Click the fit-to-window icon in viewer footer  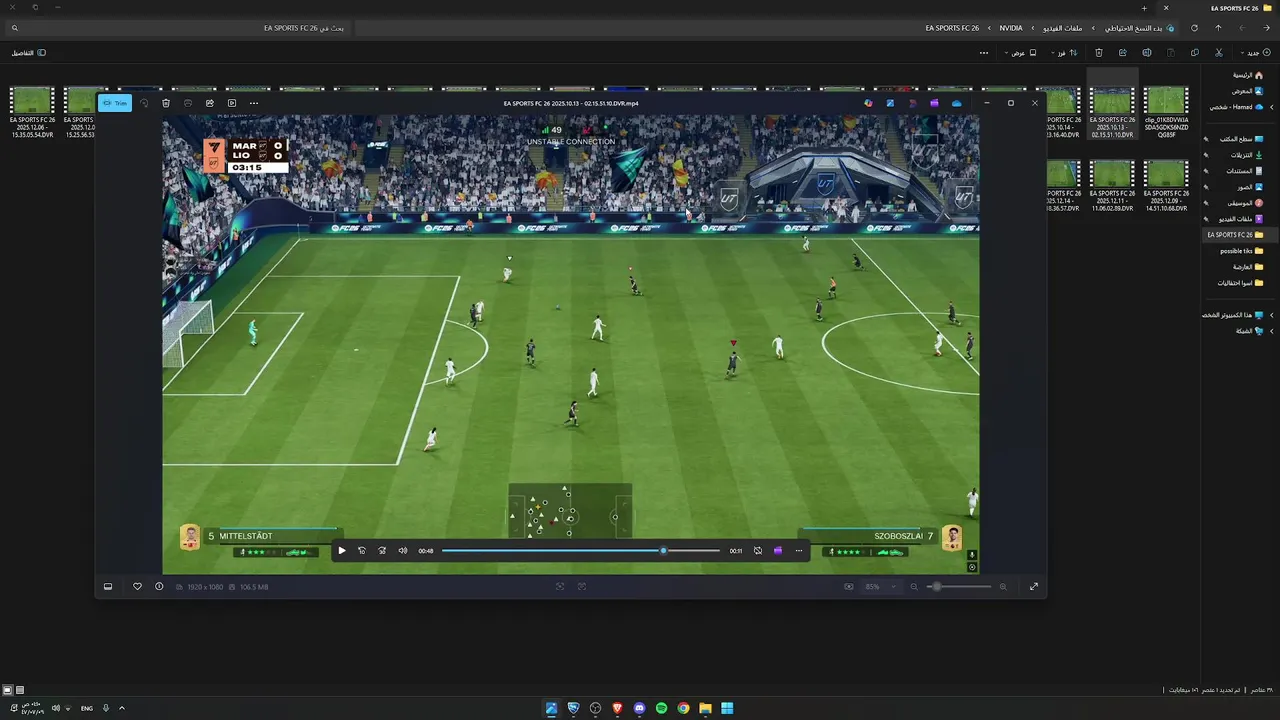pos(560,587)
